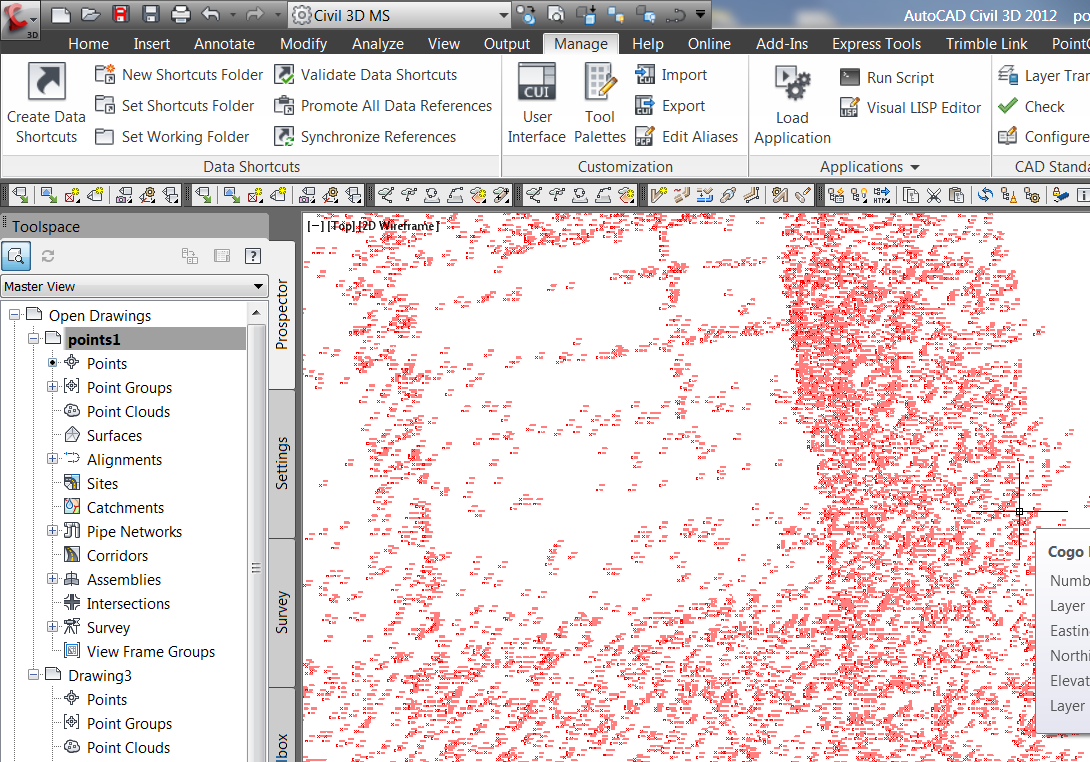Click the CAD Standards Check green checkmark

pos(1008,106)
